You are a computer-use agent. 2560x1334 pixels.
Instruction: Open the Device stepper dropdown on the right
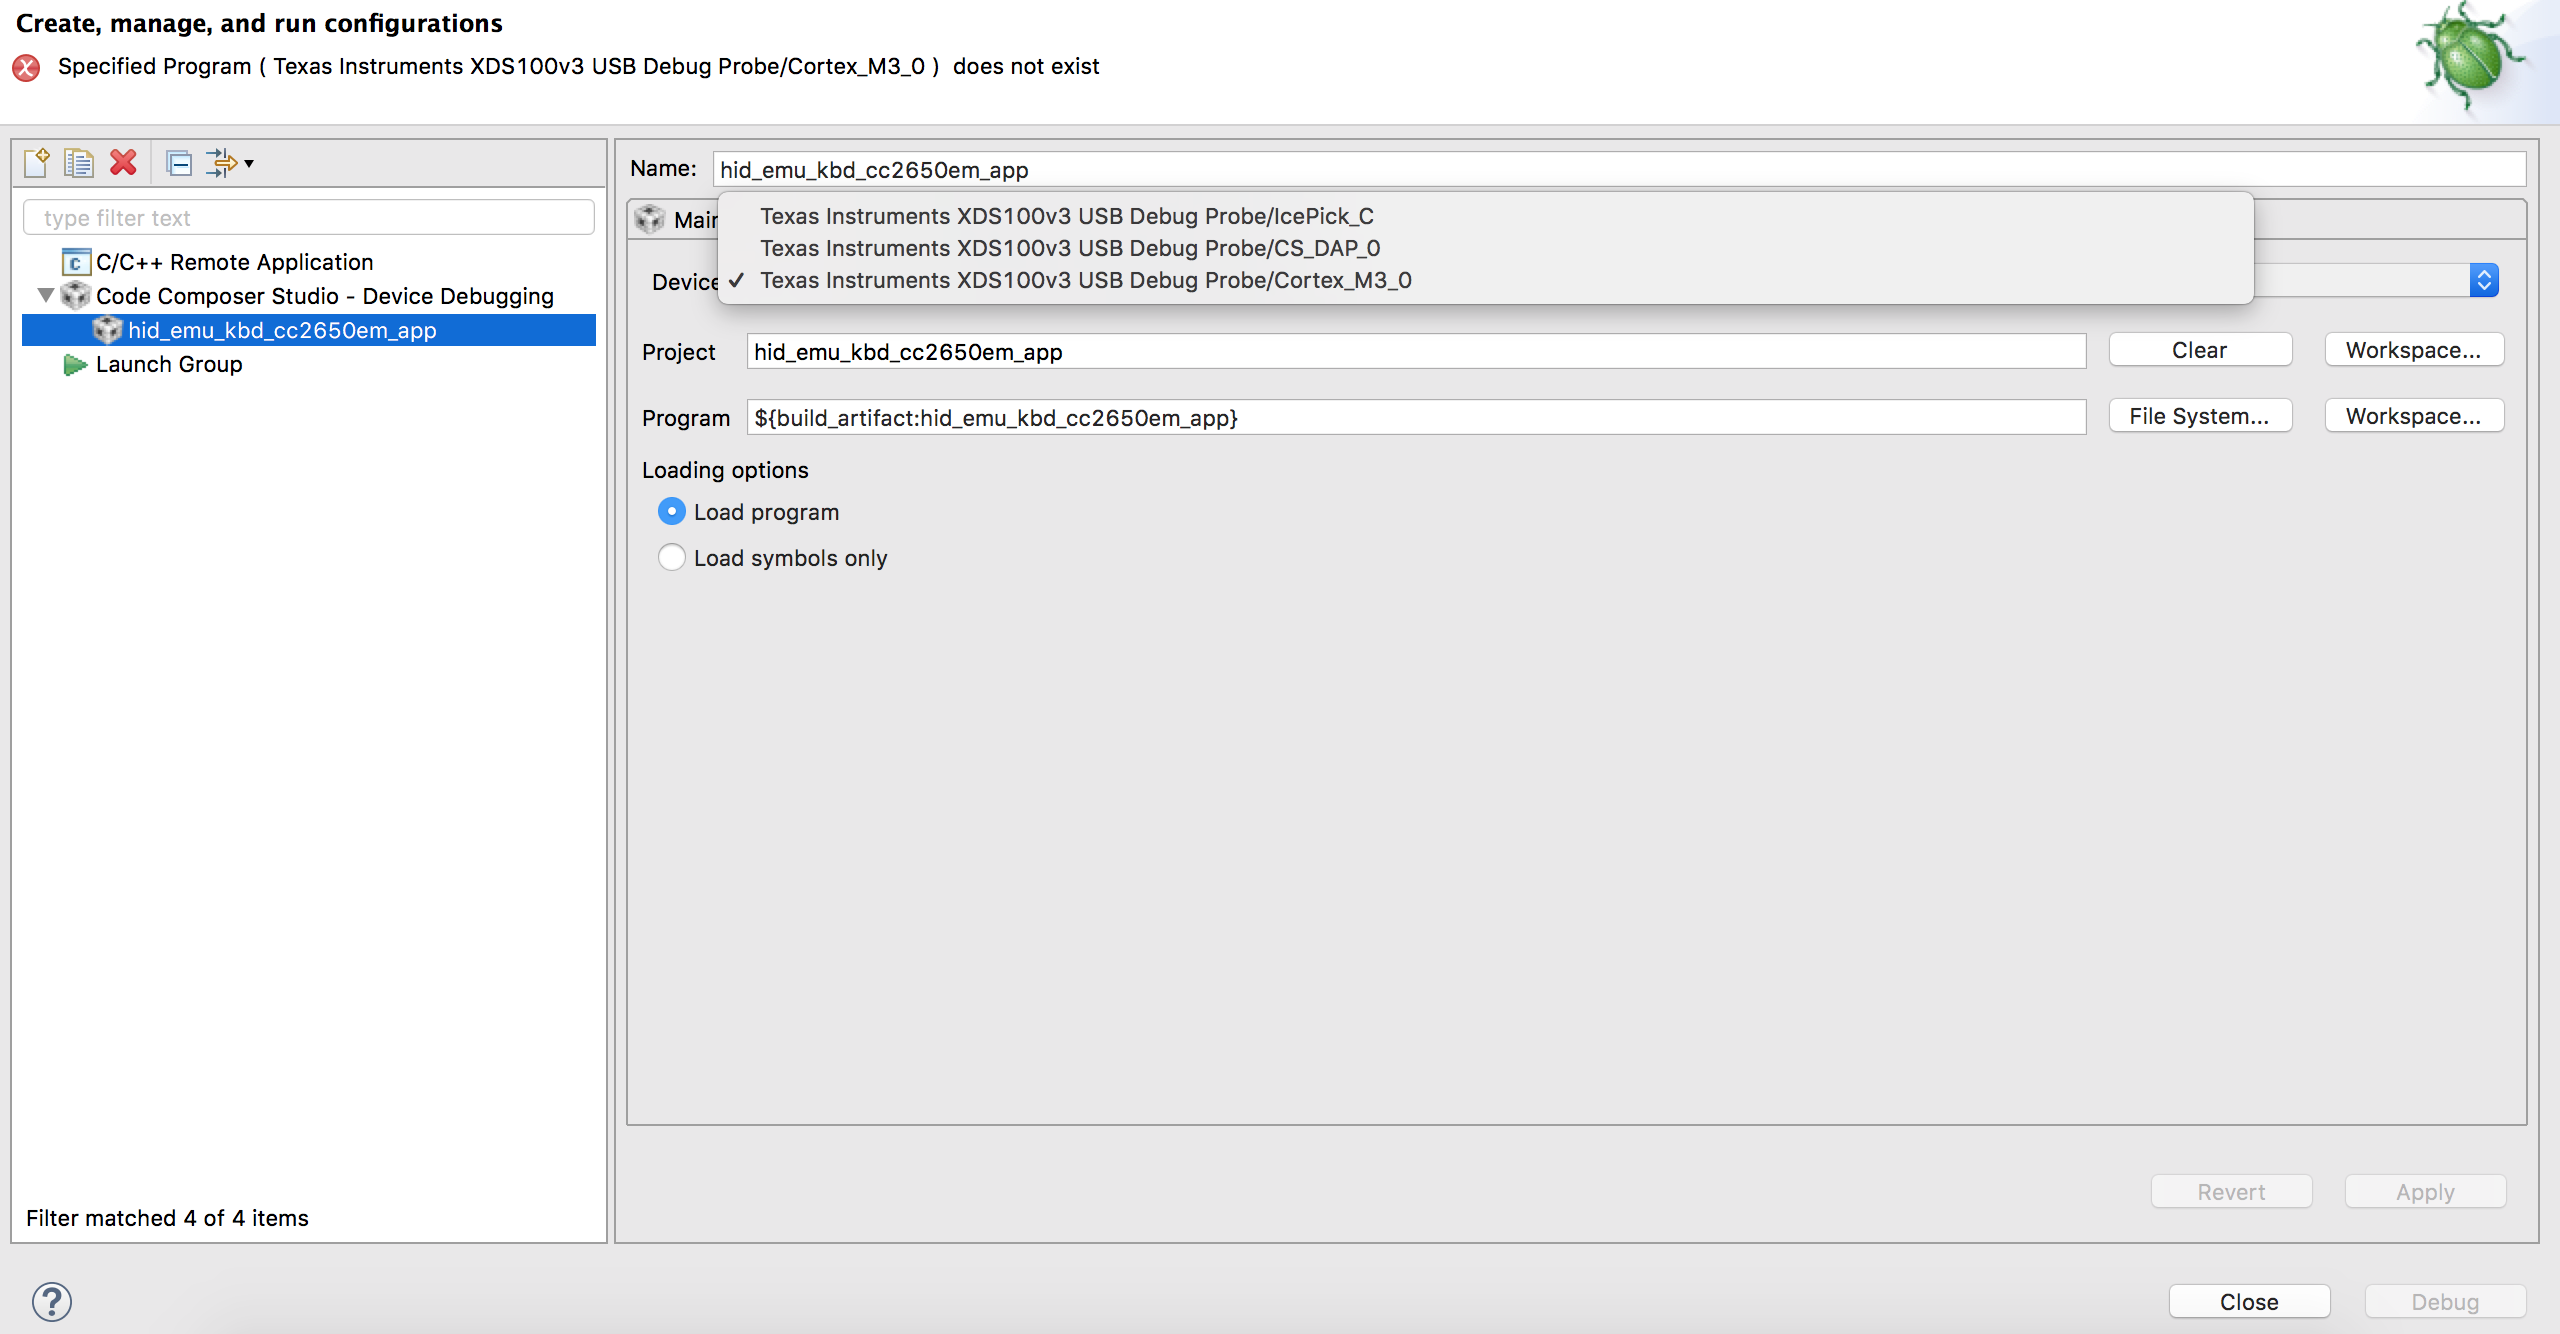coord(2484,280)
